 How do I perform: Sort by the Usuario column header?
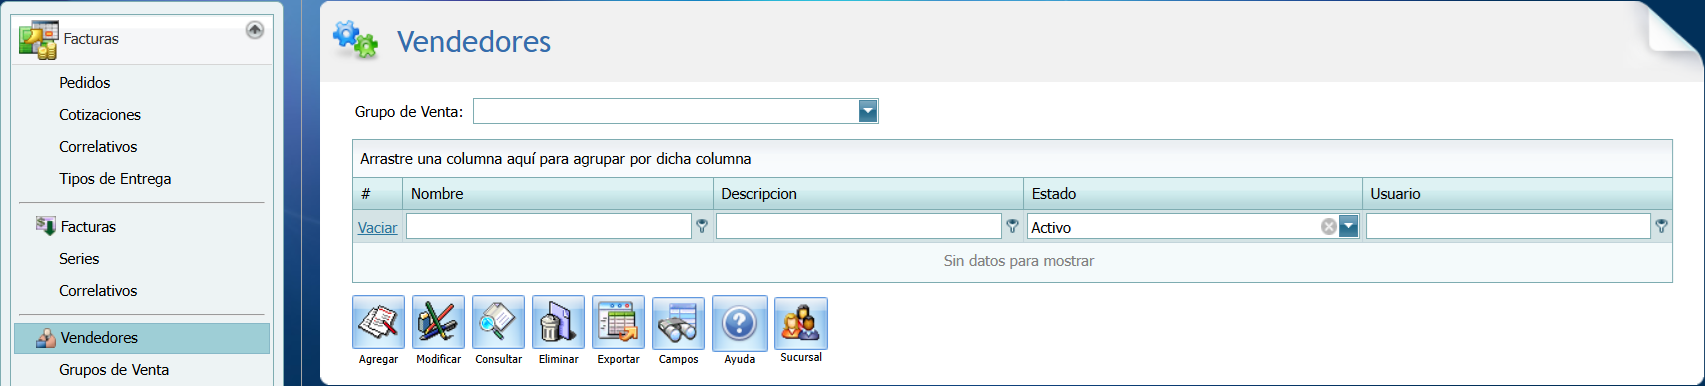pos(1517,194)
